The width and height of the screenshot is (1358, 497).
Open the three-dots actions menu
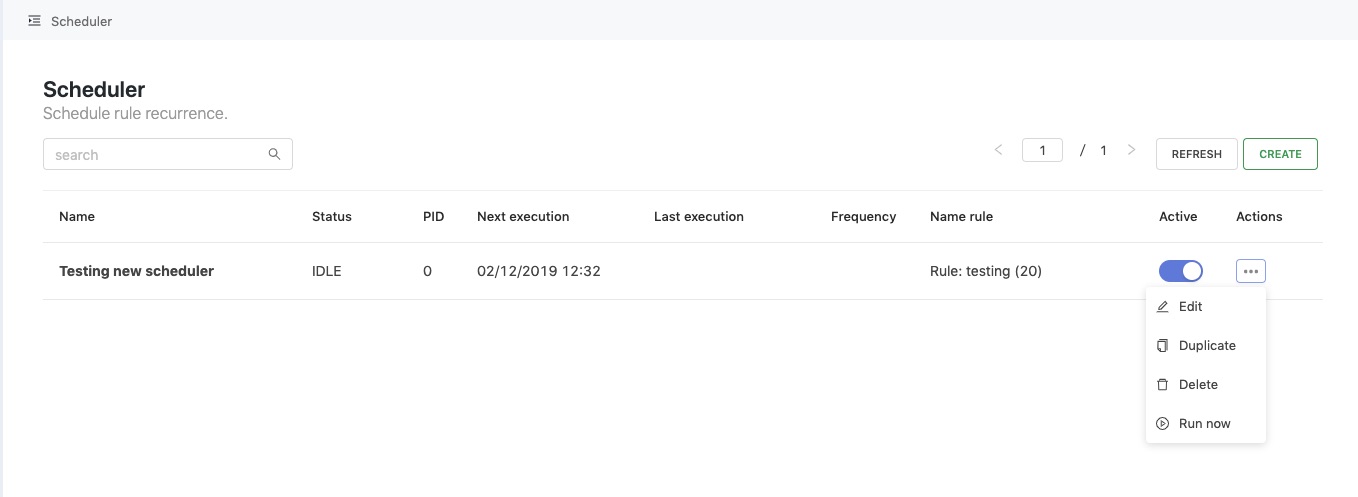[x=1251, y=271]
